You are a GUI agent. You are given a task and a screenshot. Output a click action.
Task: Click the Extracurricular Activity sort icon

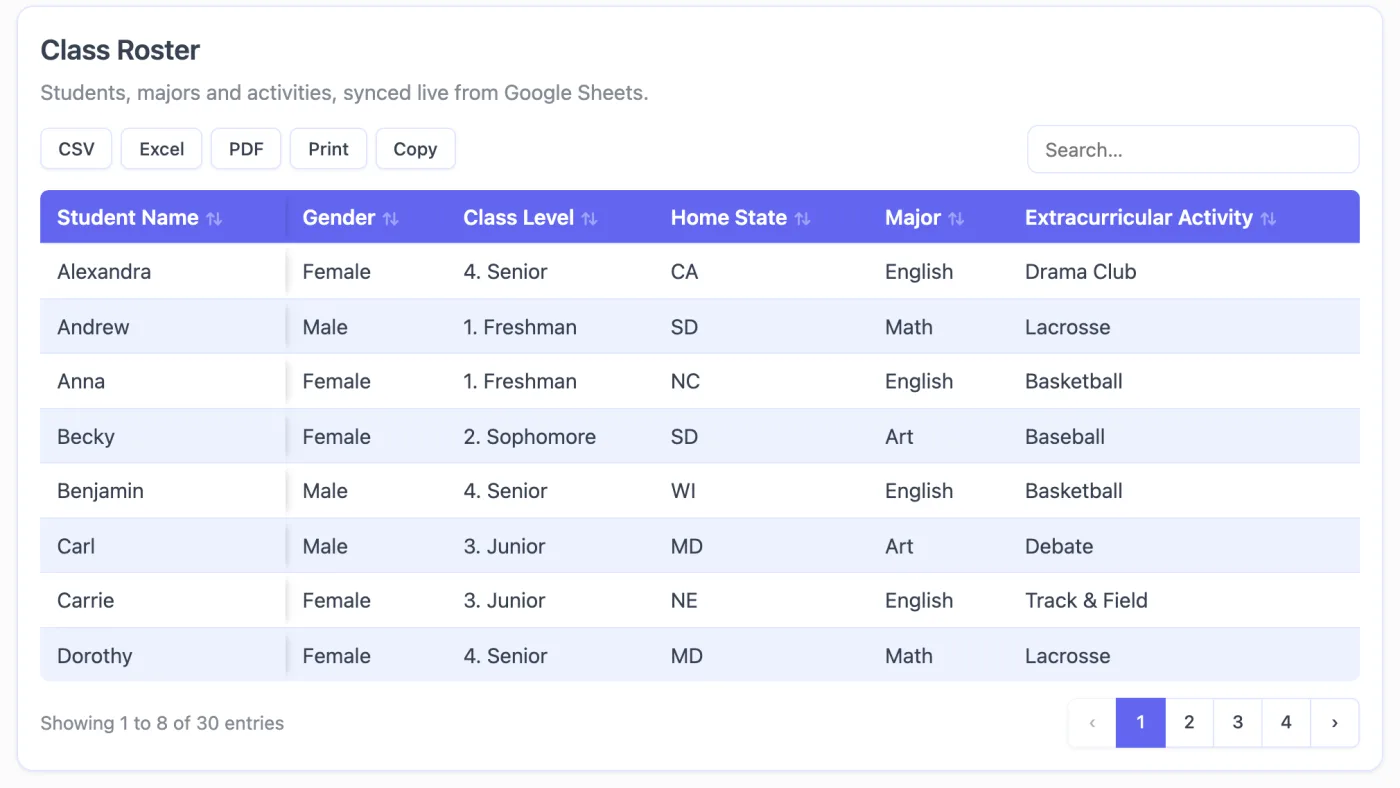[1268, 218]
